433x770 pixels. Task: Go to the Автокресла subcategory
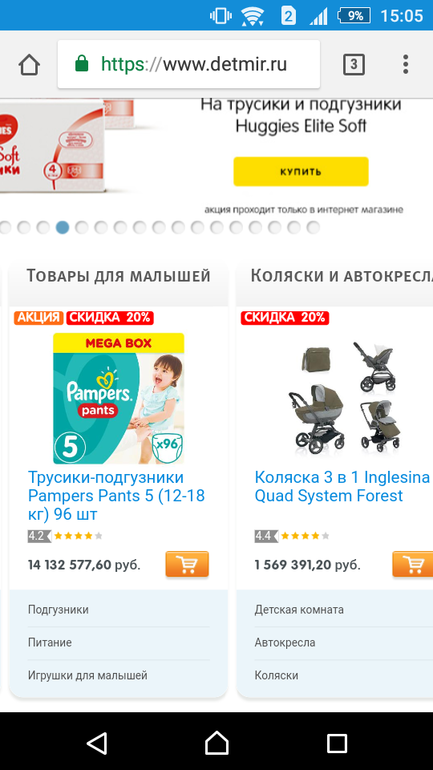point(285,643)
